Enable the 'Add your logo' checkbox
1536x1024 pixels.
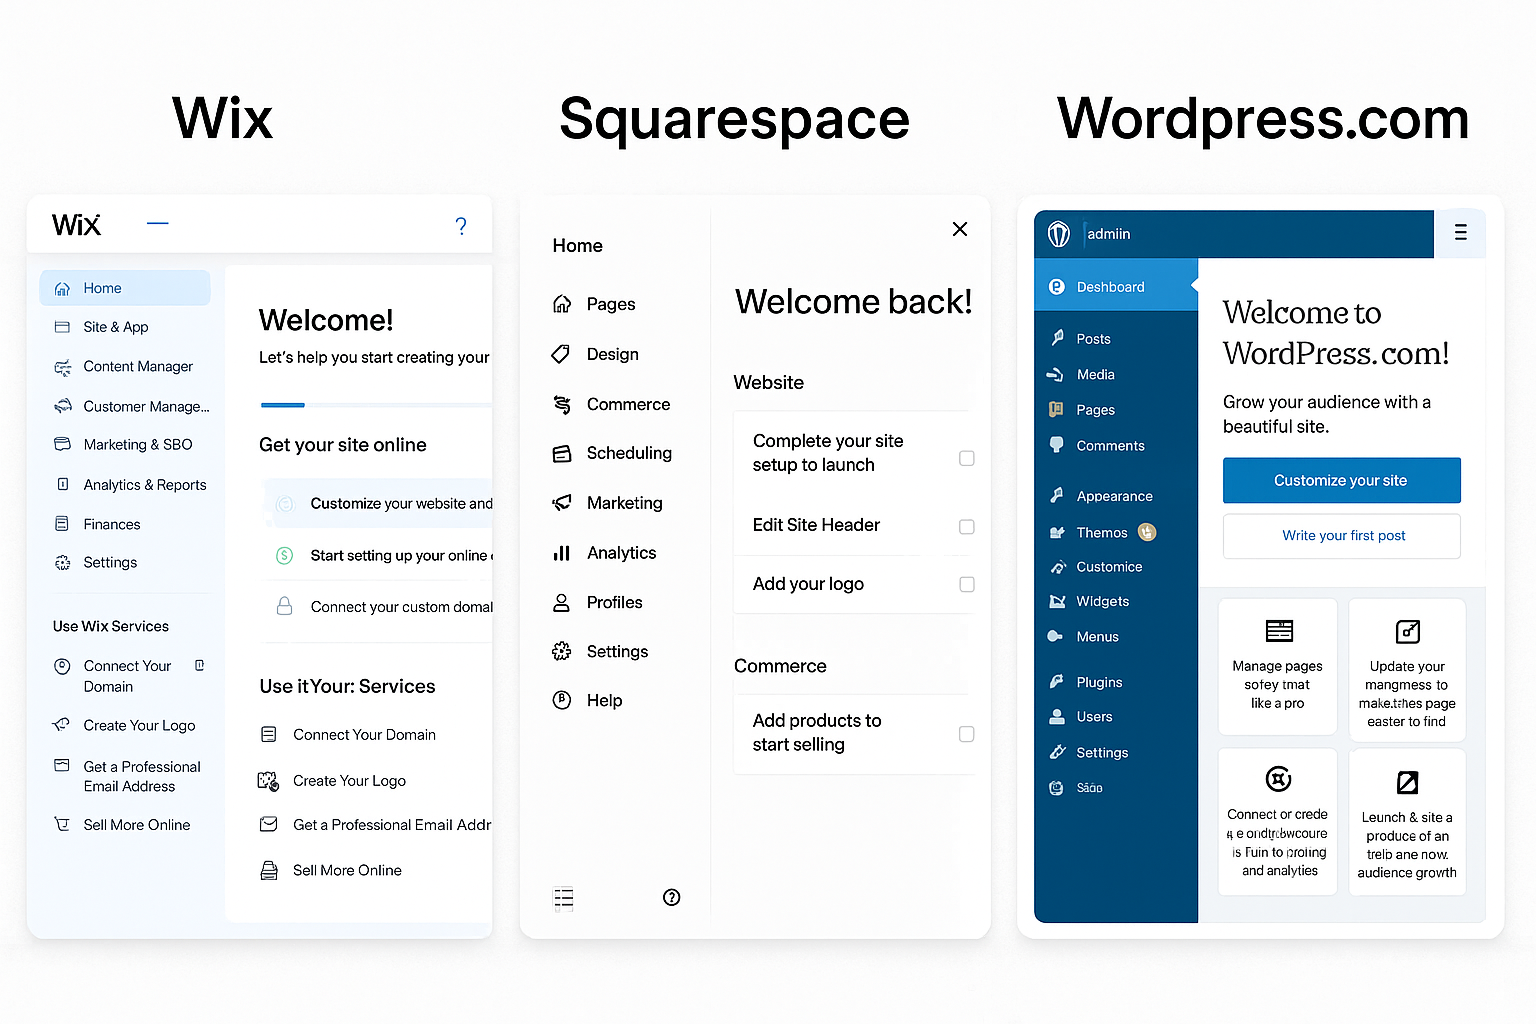point(966,584)
